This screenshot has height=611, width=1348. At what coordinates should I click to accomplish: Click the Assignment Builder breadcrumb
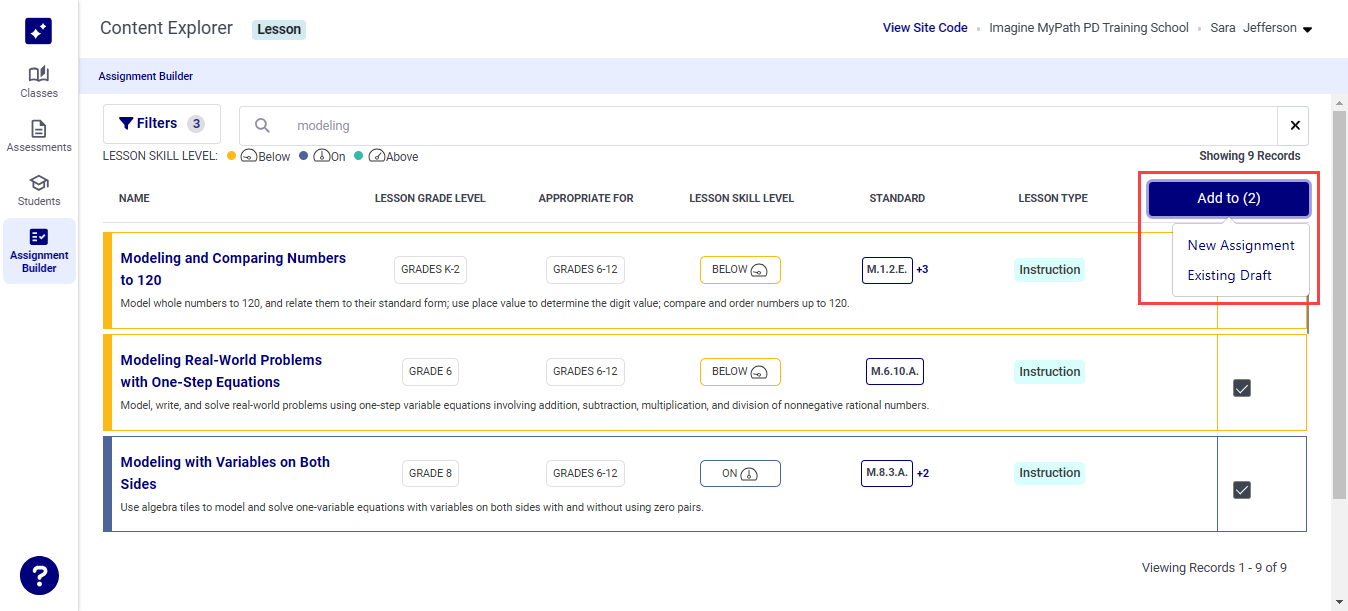146,76
